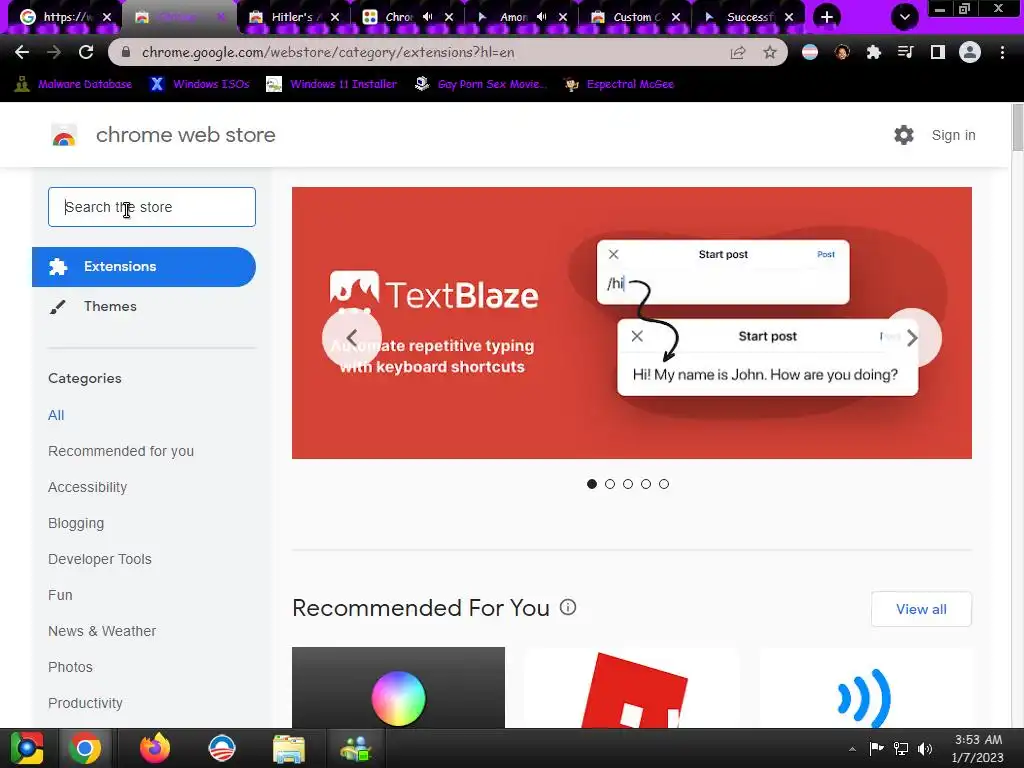Click the Chrome icon in the taskbar
1024x768 pixels.
(x=85, y=748)
